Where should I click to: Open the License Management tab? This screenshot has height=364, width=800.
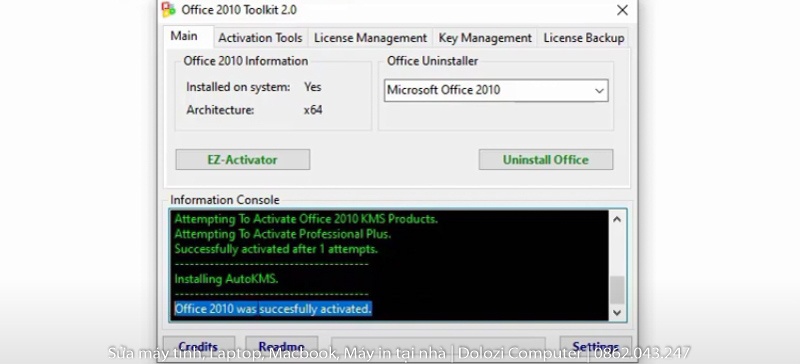[x=370, y=38]
